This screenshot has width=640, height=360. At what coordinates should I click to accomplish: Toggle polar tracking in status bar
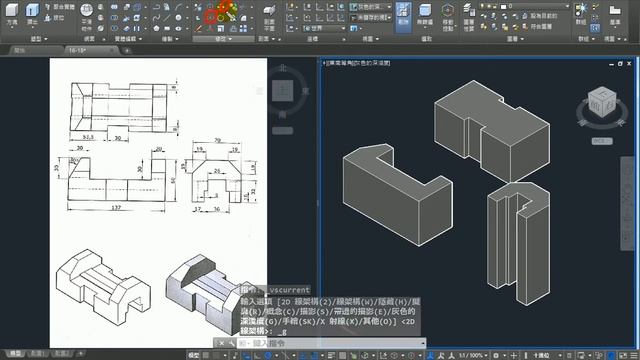click(x=268, y=356)
